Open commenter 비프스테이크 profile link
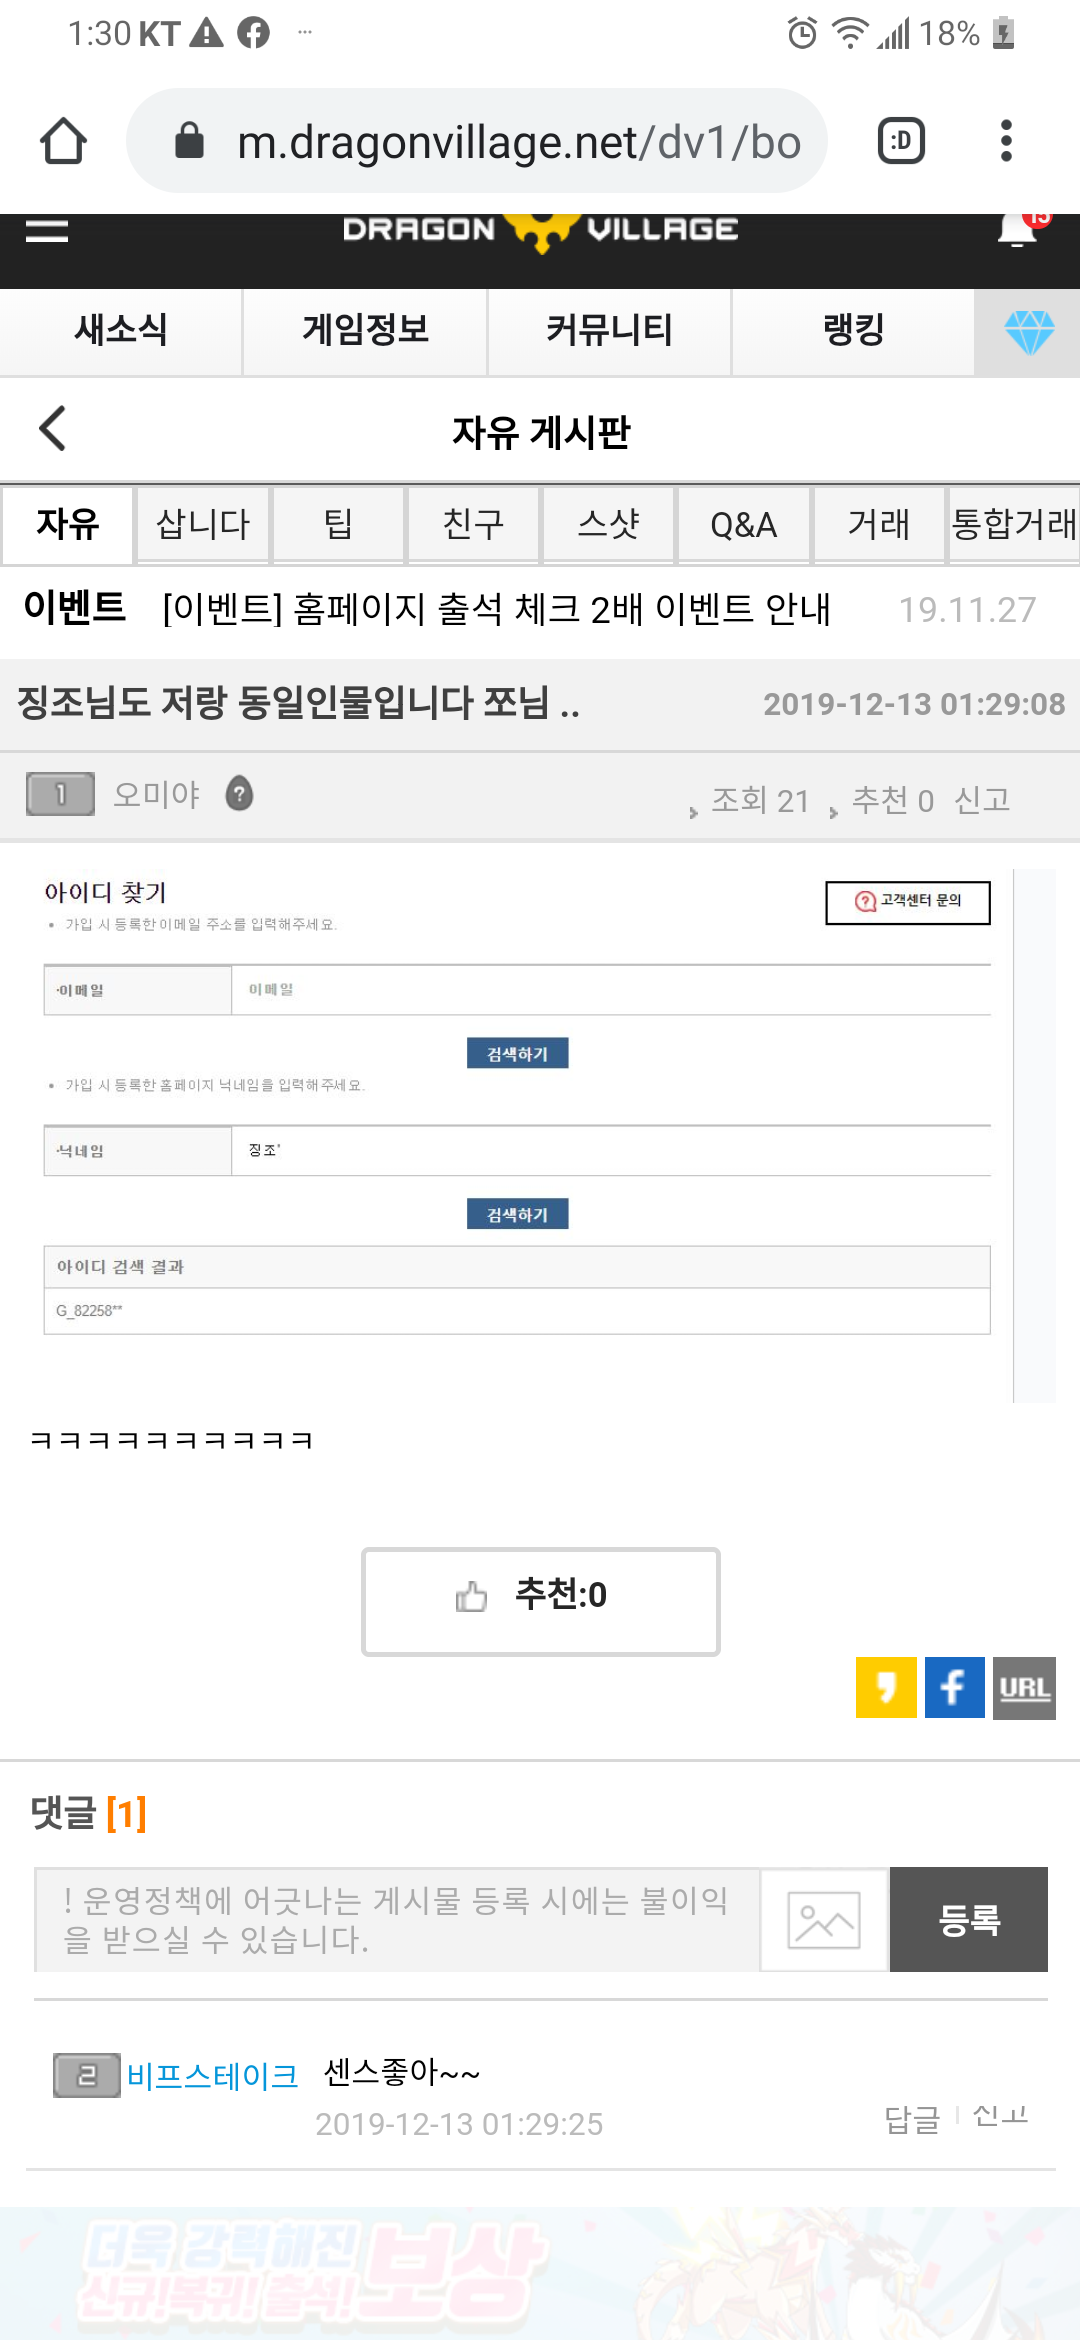Screen dimensions: 1080x2340 [212, 2077]
